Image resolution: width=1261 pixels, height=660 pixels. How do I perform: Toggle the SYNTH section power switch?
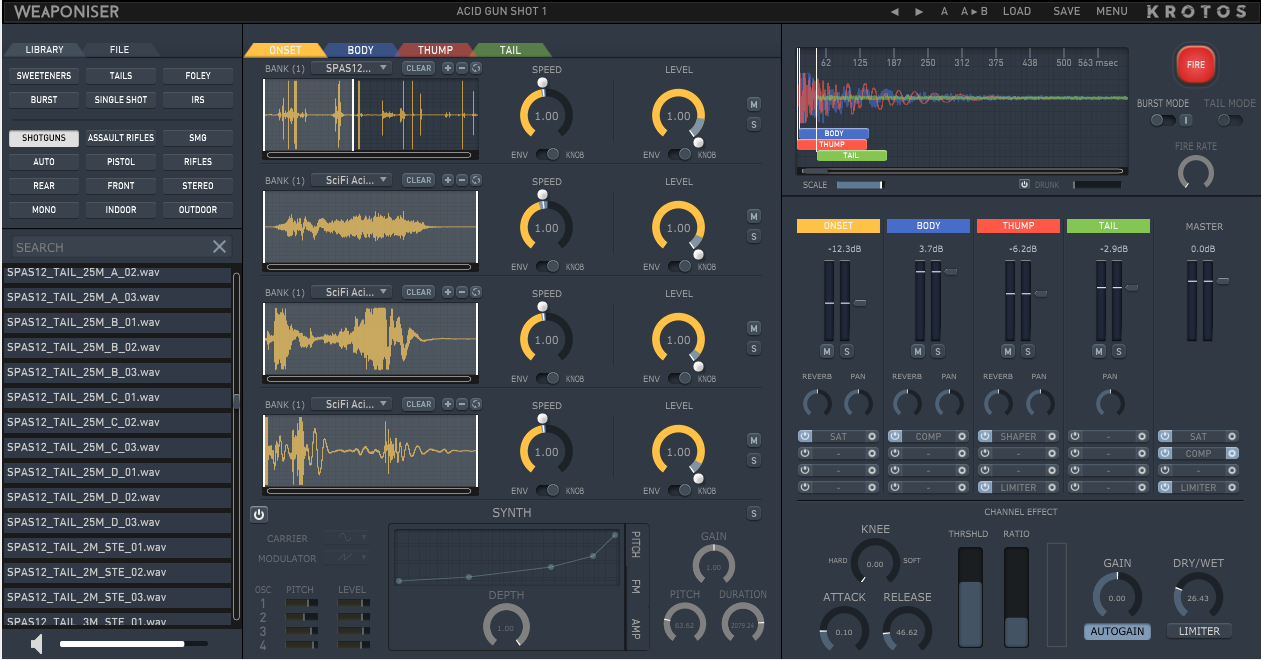(x=258, y=513)
